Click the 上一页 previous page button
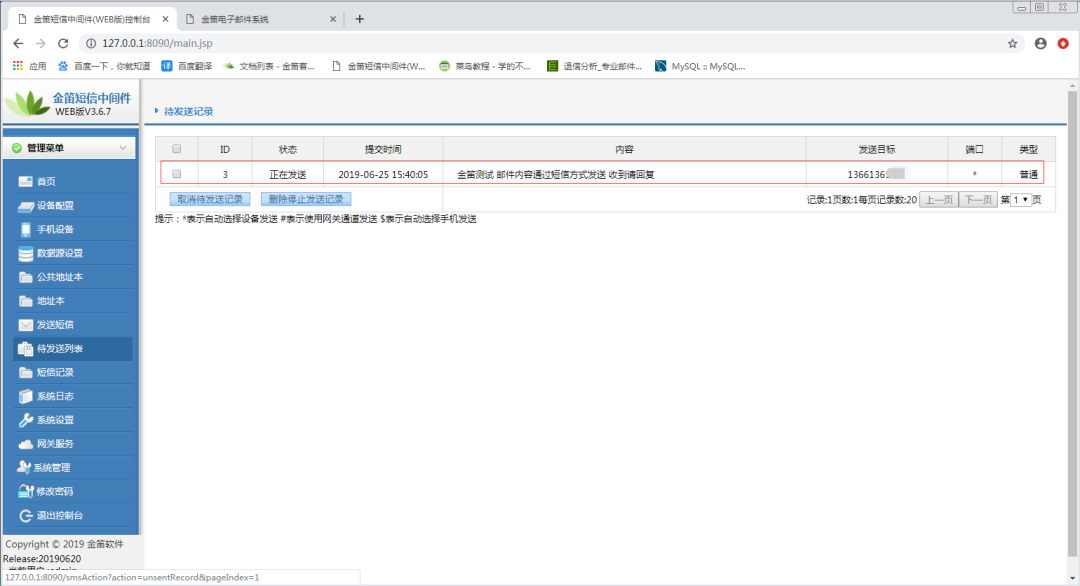 [x=939, y=200]
